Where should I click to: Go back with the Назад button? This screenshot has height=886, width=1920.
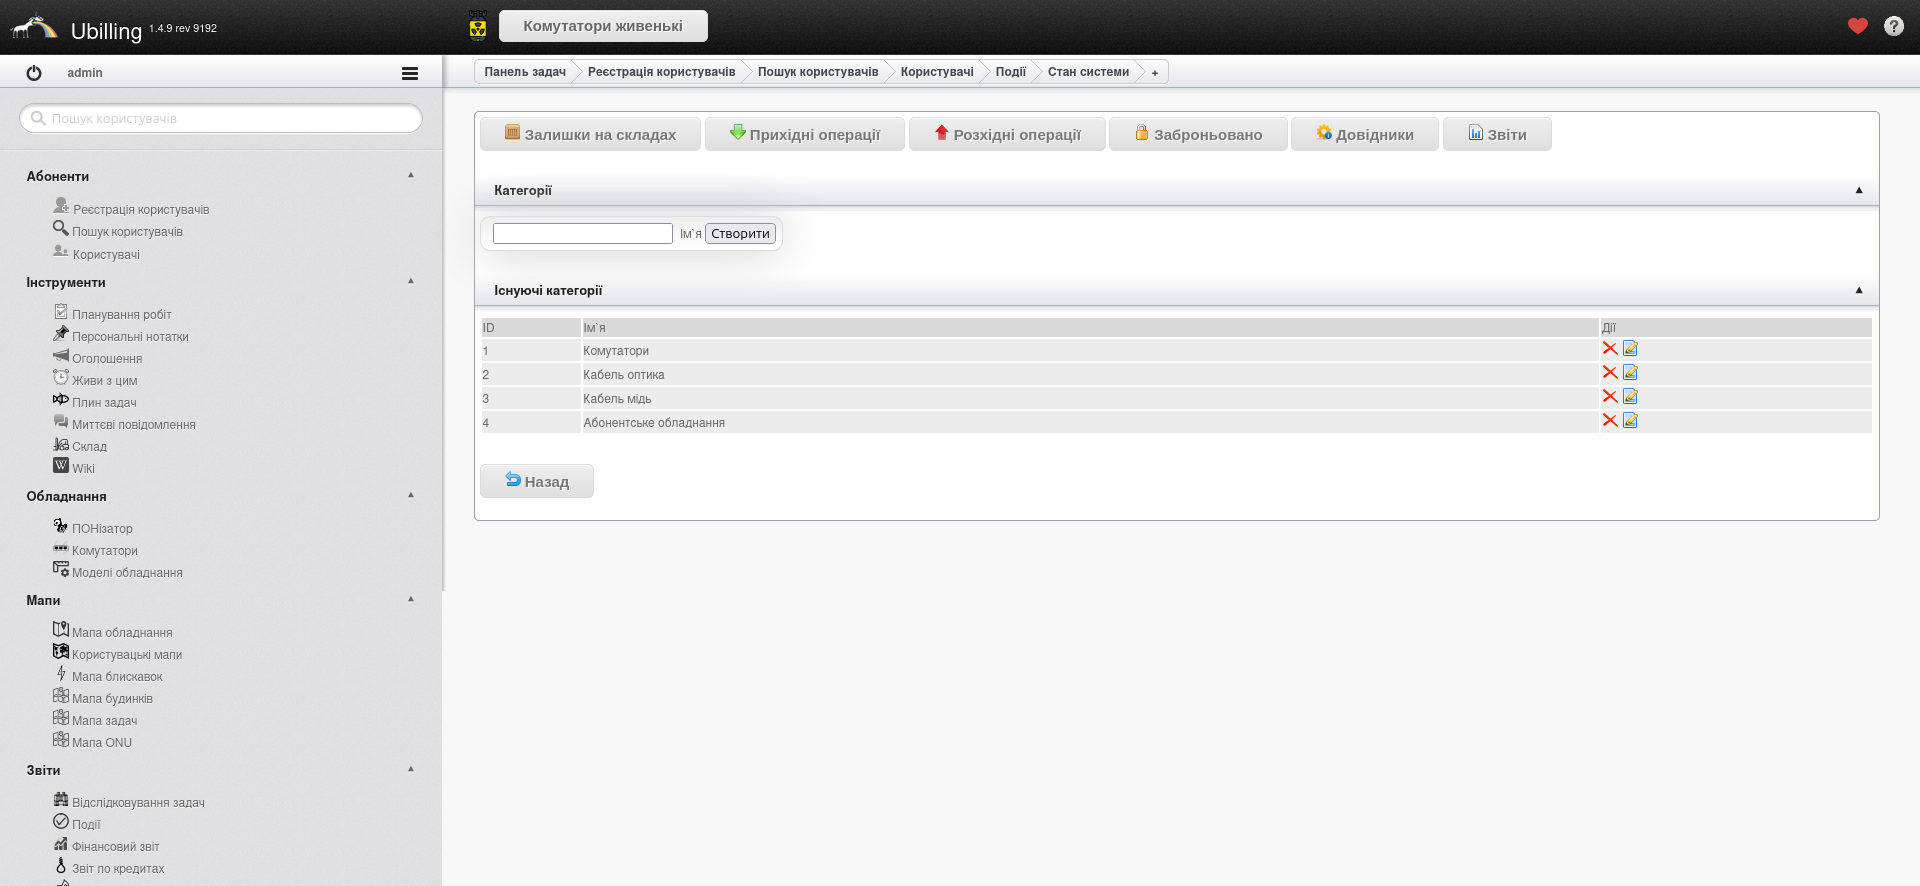pyautogui.click(x=537, y=481)
